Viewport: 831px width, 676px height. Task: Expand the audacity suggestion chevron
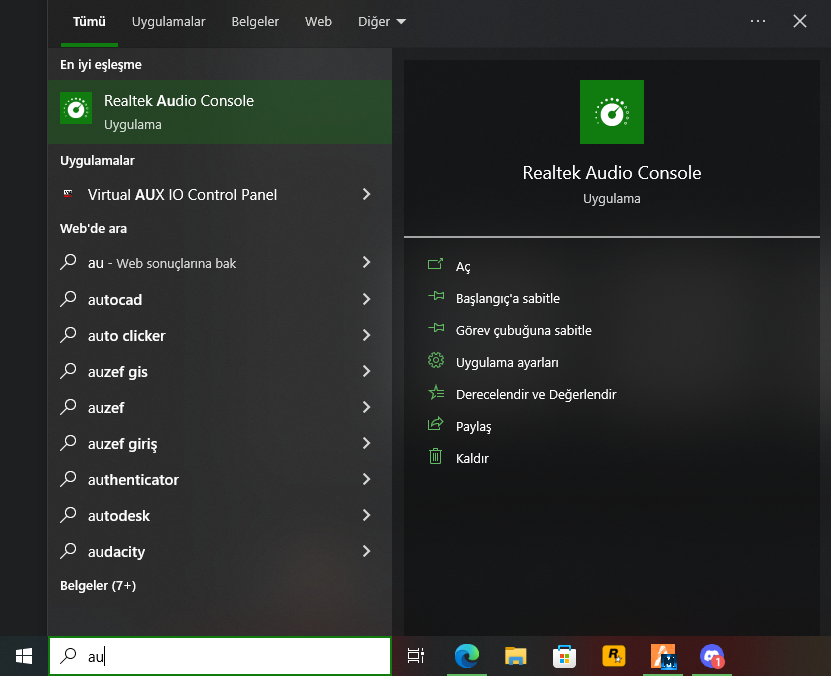click(366, 552)
